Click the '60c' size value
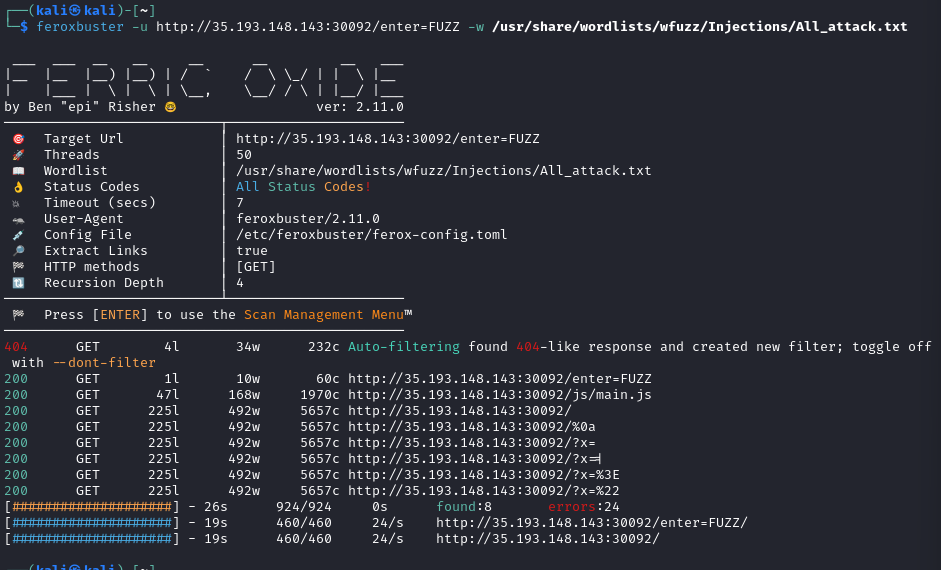 328,379
